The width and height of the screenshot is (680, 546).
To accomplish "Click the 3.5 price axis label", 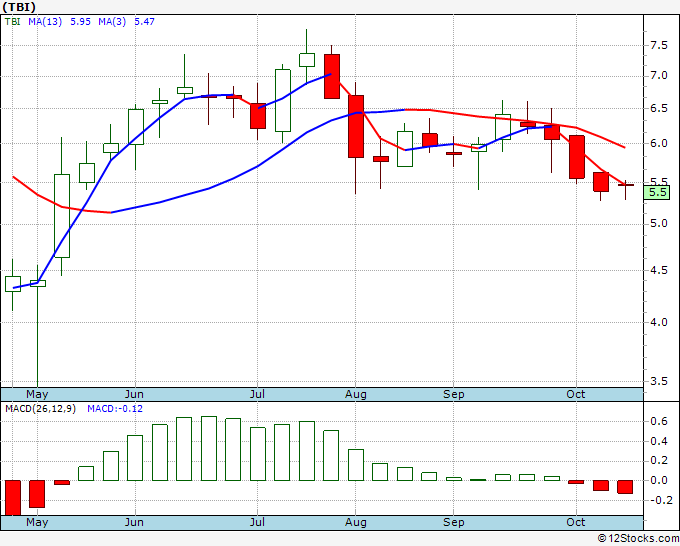I will tap(658, 381).
